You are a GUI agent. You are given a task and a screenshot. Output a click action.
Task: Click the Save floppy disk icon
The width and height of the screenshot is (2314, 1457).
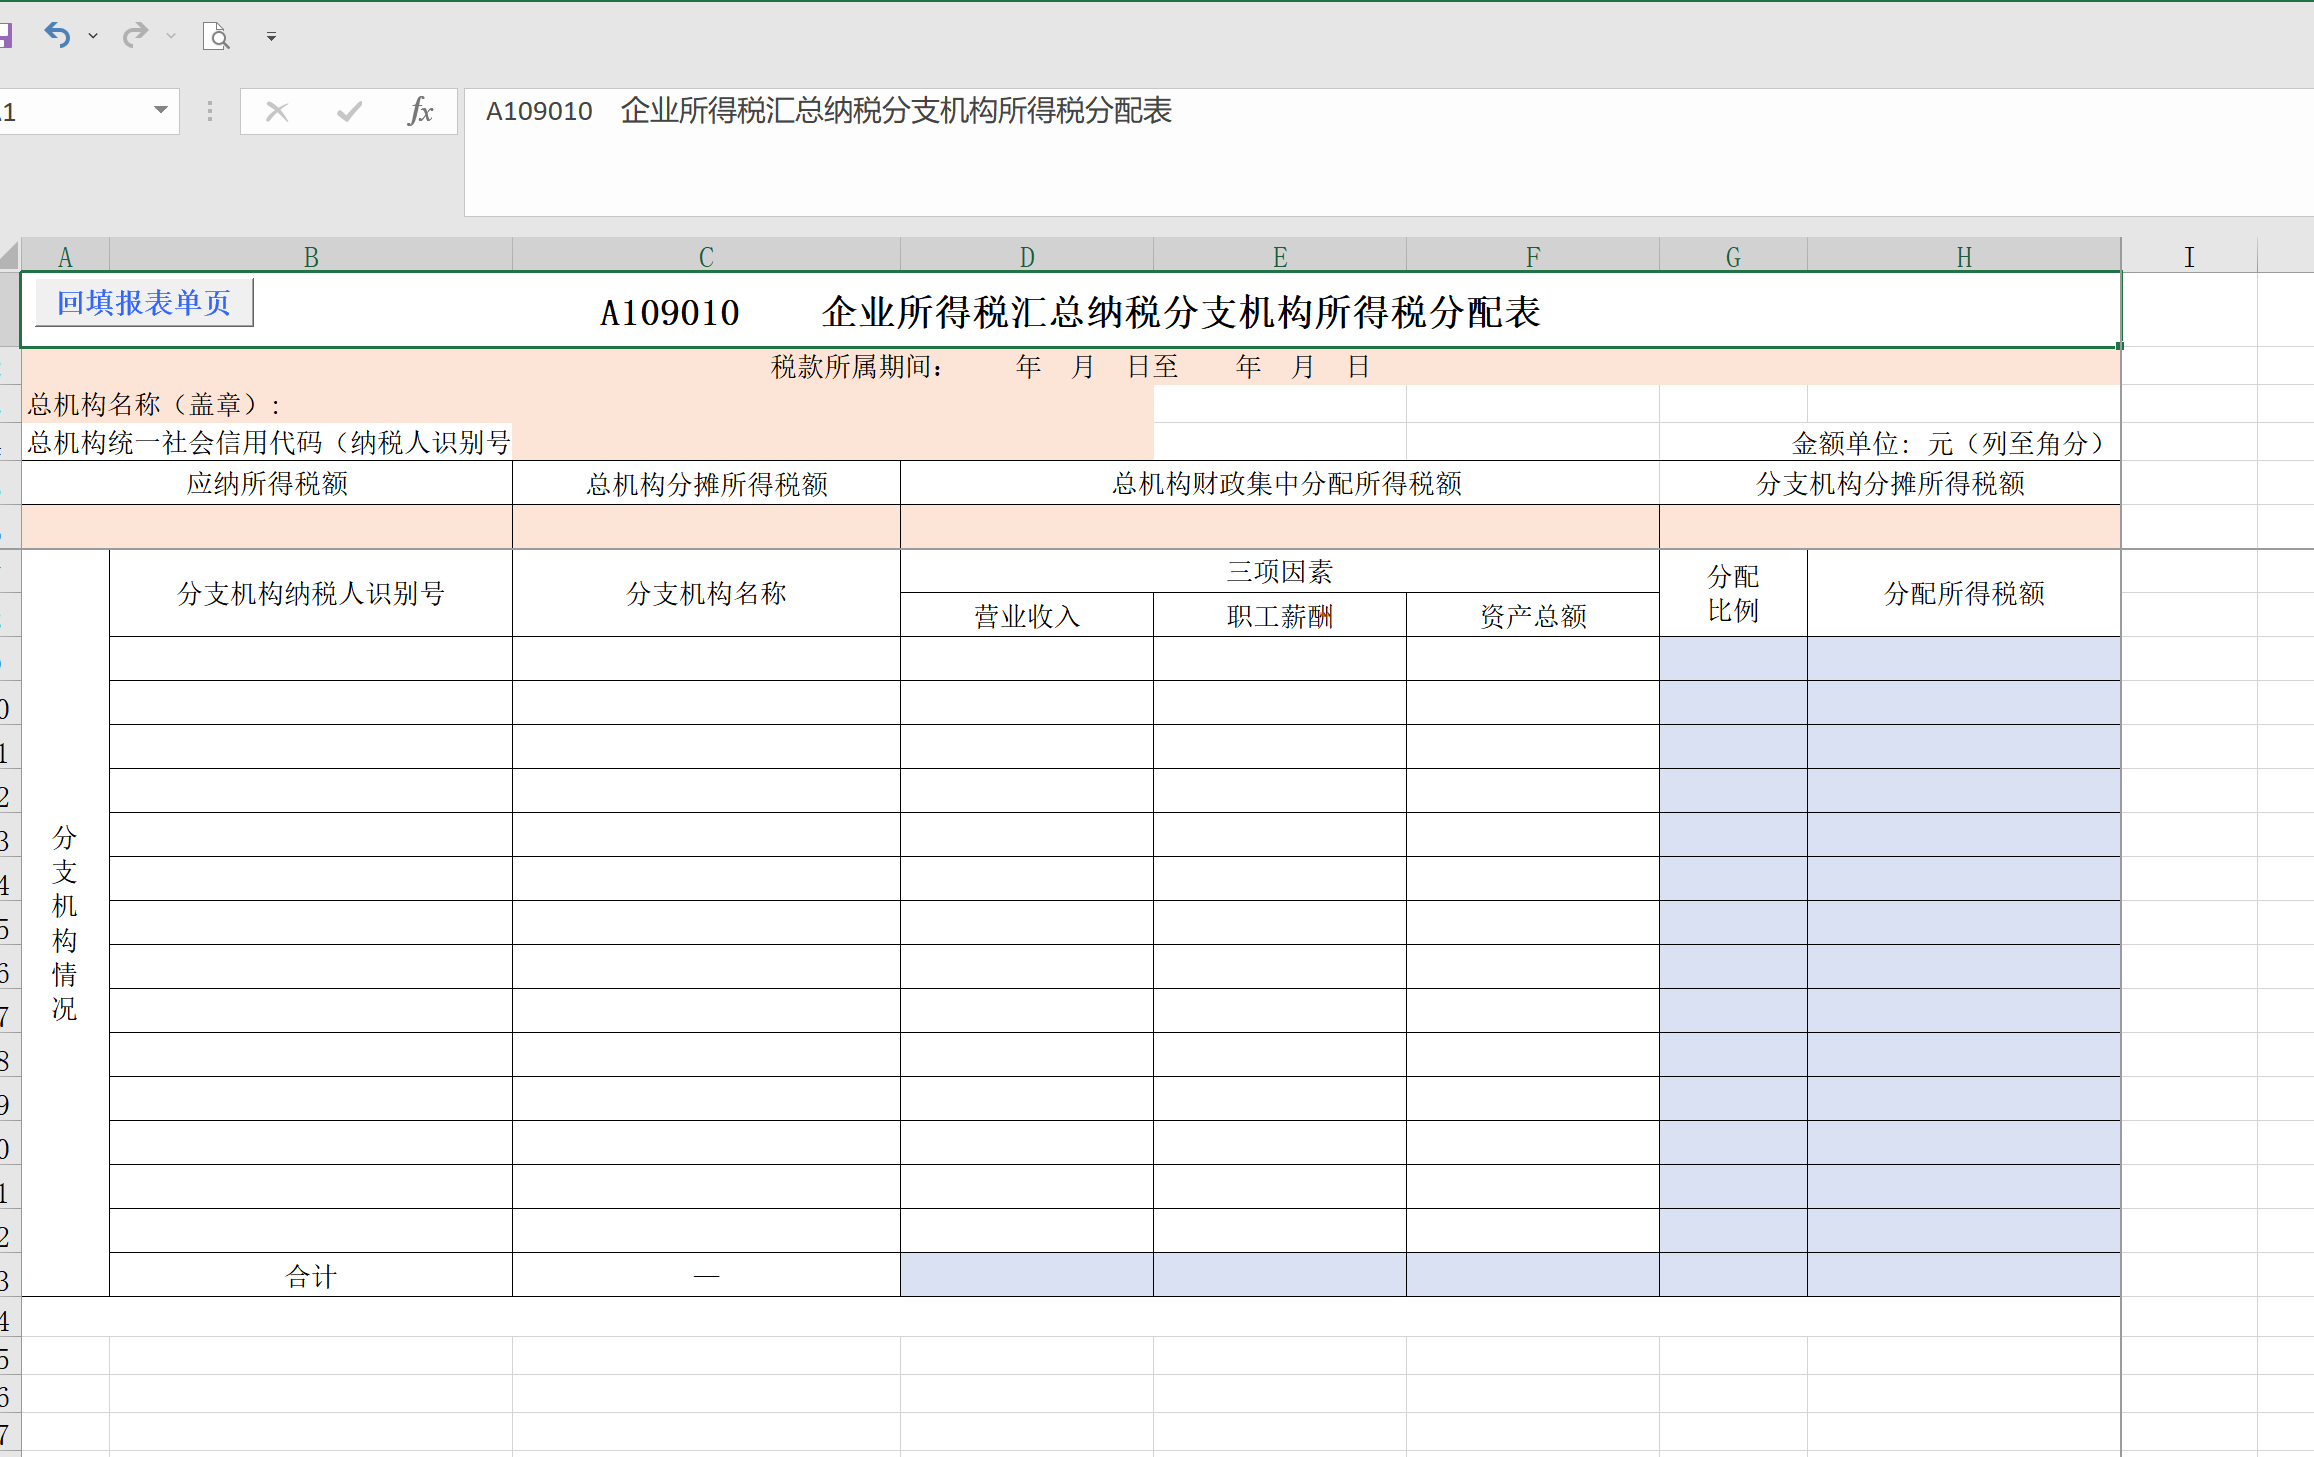5,37
